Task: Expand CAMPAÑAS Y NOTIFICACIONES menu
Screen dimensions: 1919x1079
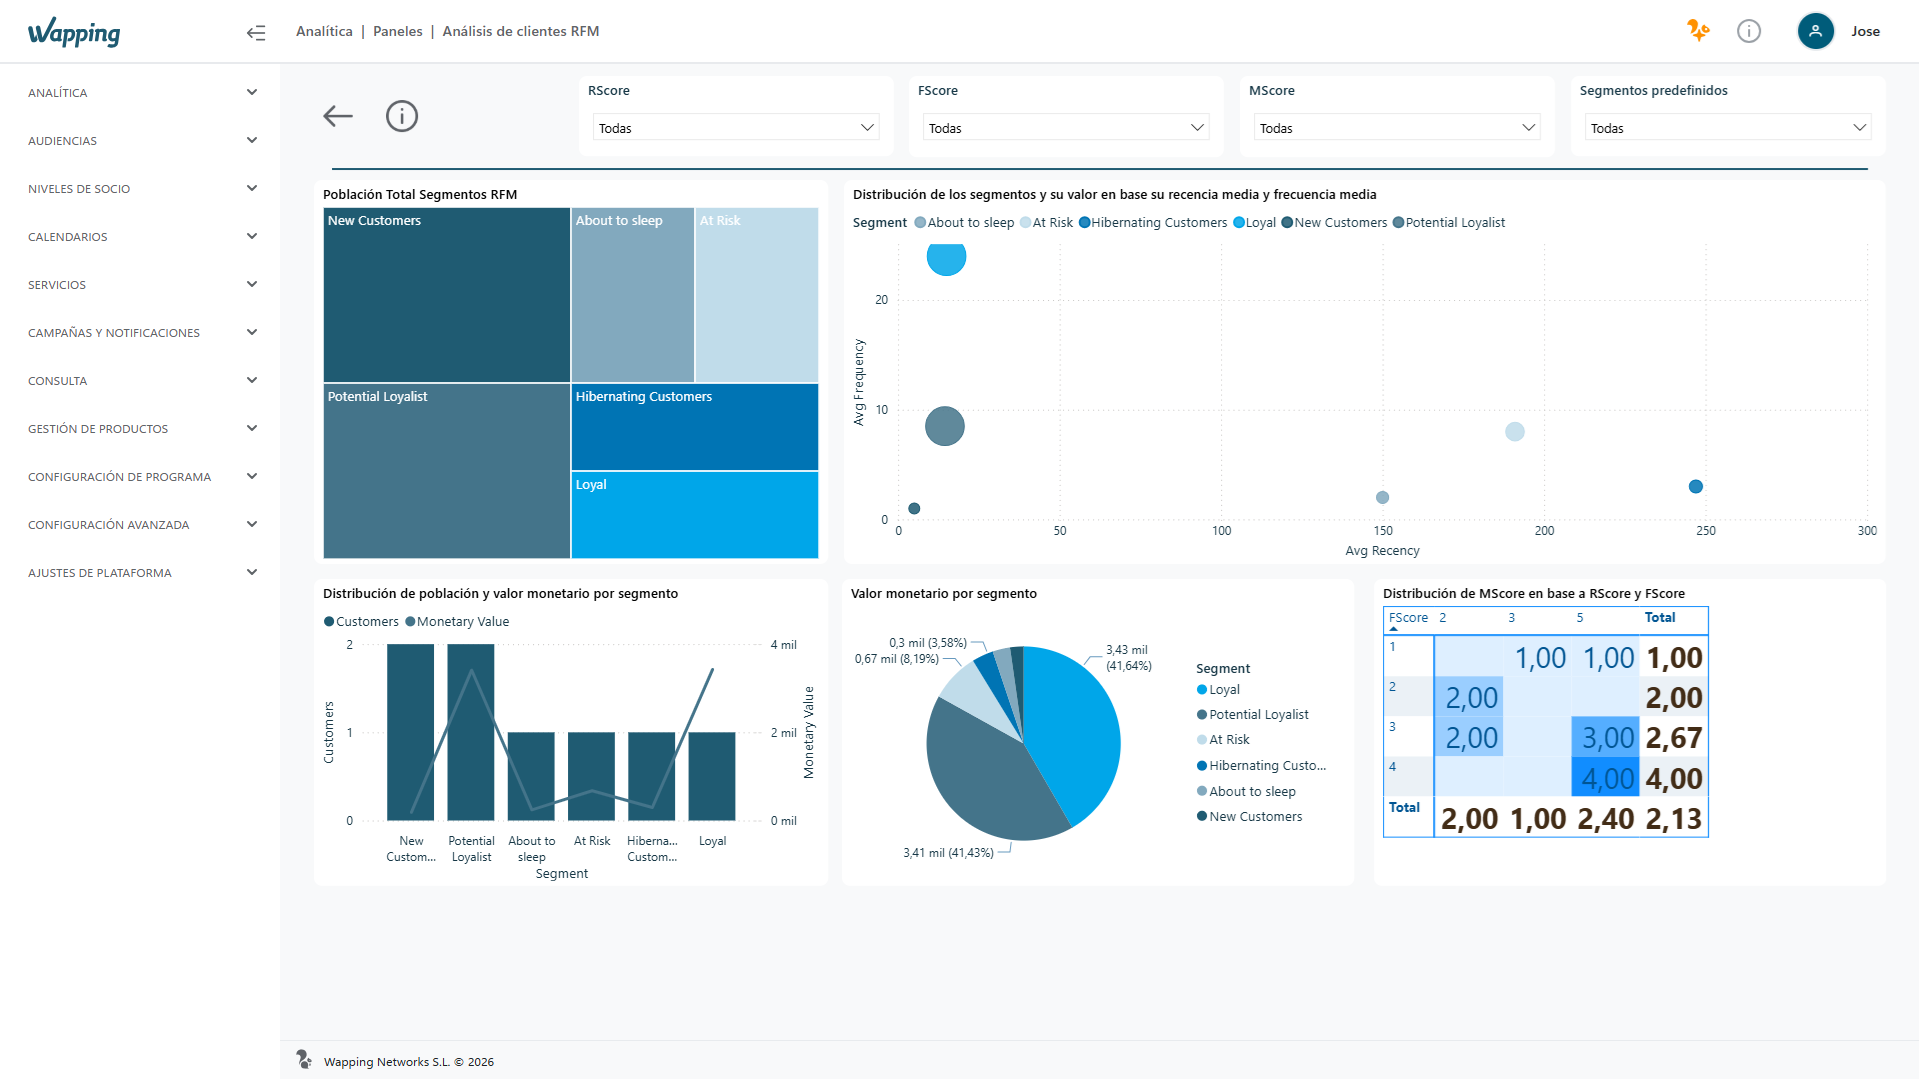Action: pyautogui.click(x=140, y=333)
